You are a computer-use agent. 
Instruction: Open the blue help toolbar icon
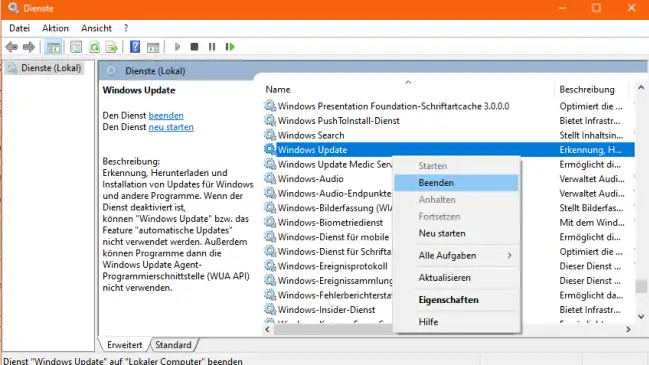click(x=135, y=47)
